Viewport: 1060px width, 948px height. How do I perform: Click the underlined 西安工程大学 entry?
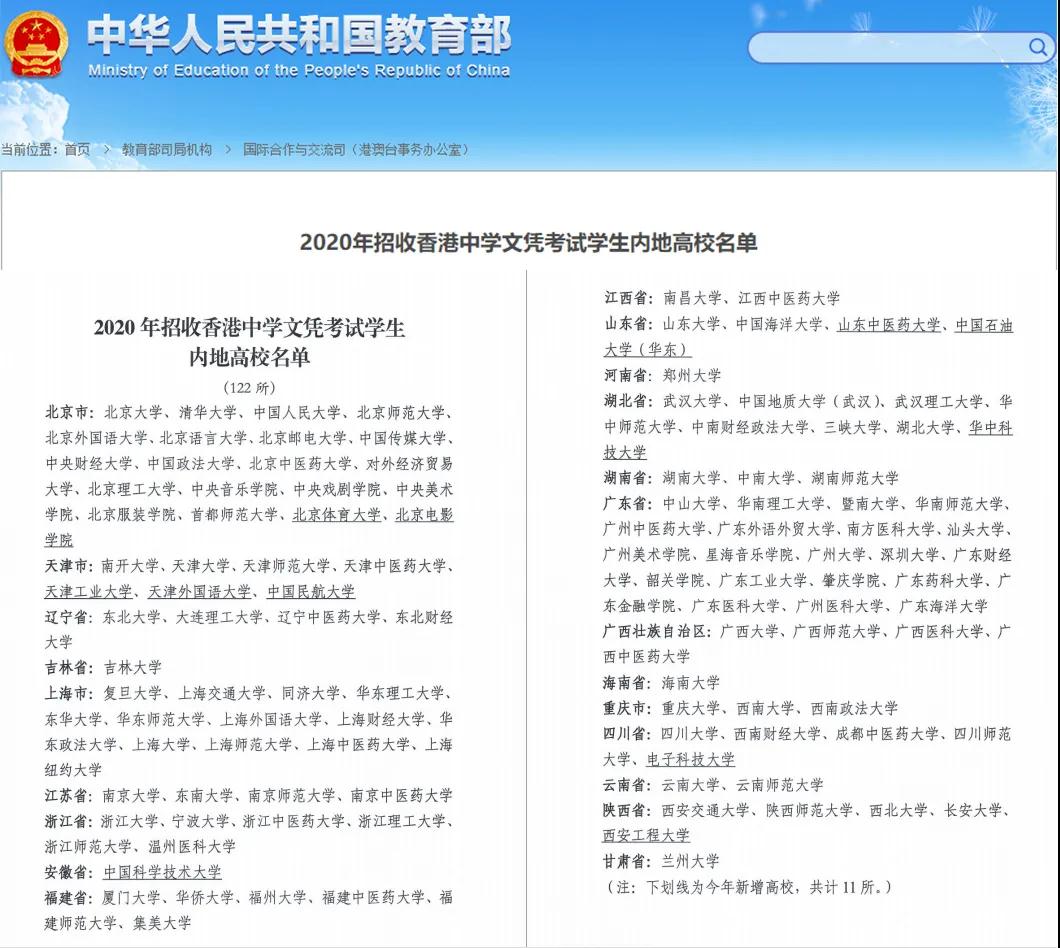coord(646,836)
